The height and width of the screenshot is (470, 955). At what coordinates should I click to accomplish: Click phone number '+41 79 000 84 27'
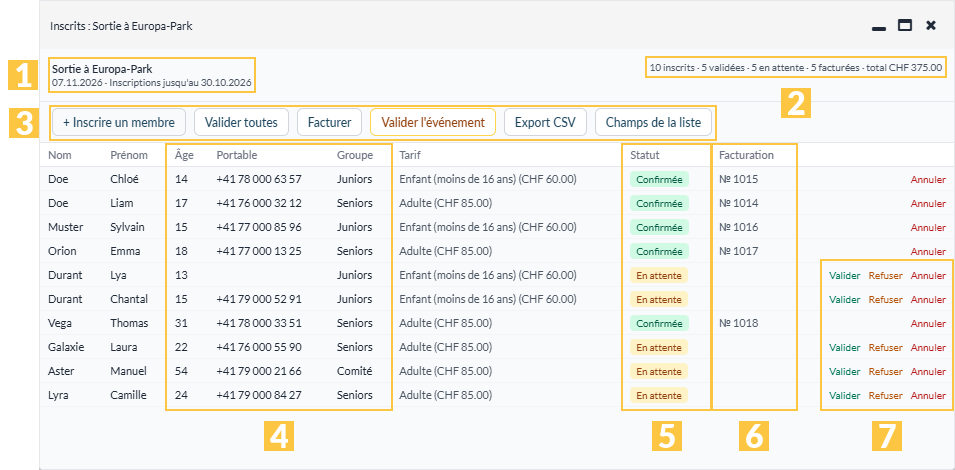point(259,395)
